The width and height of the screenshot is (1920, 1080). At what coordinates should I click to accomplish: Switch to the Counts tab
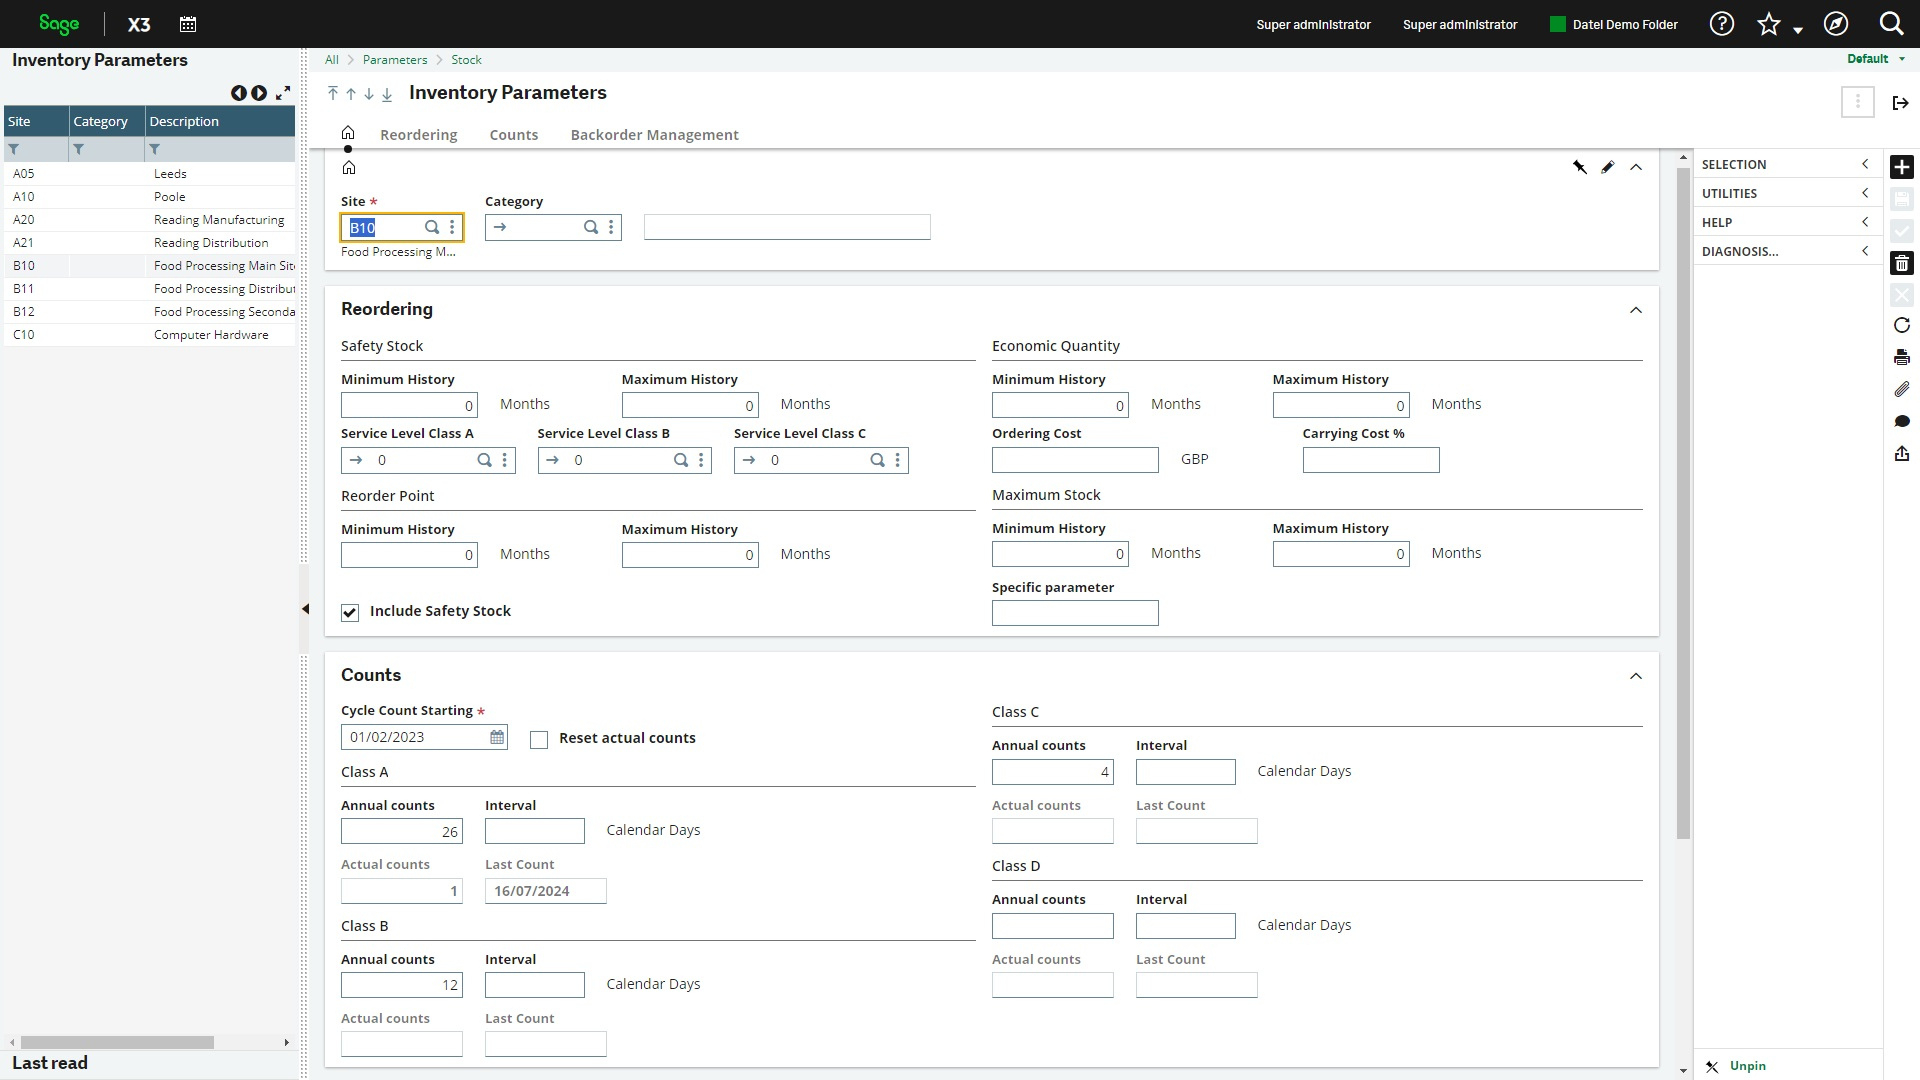(x=513, y=135)
